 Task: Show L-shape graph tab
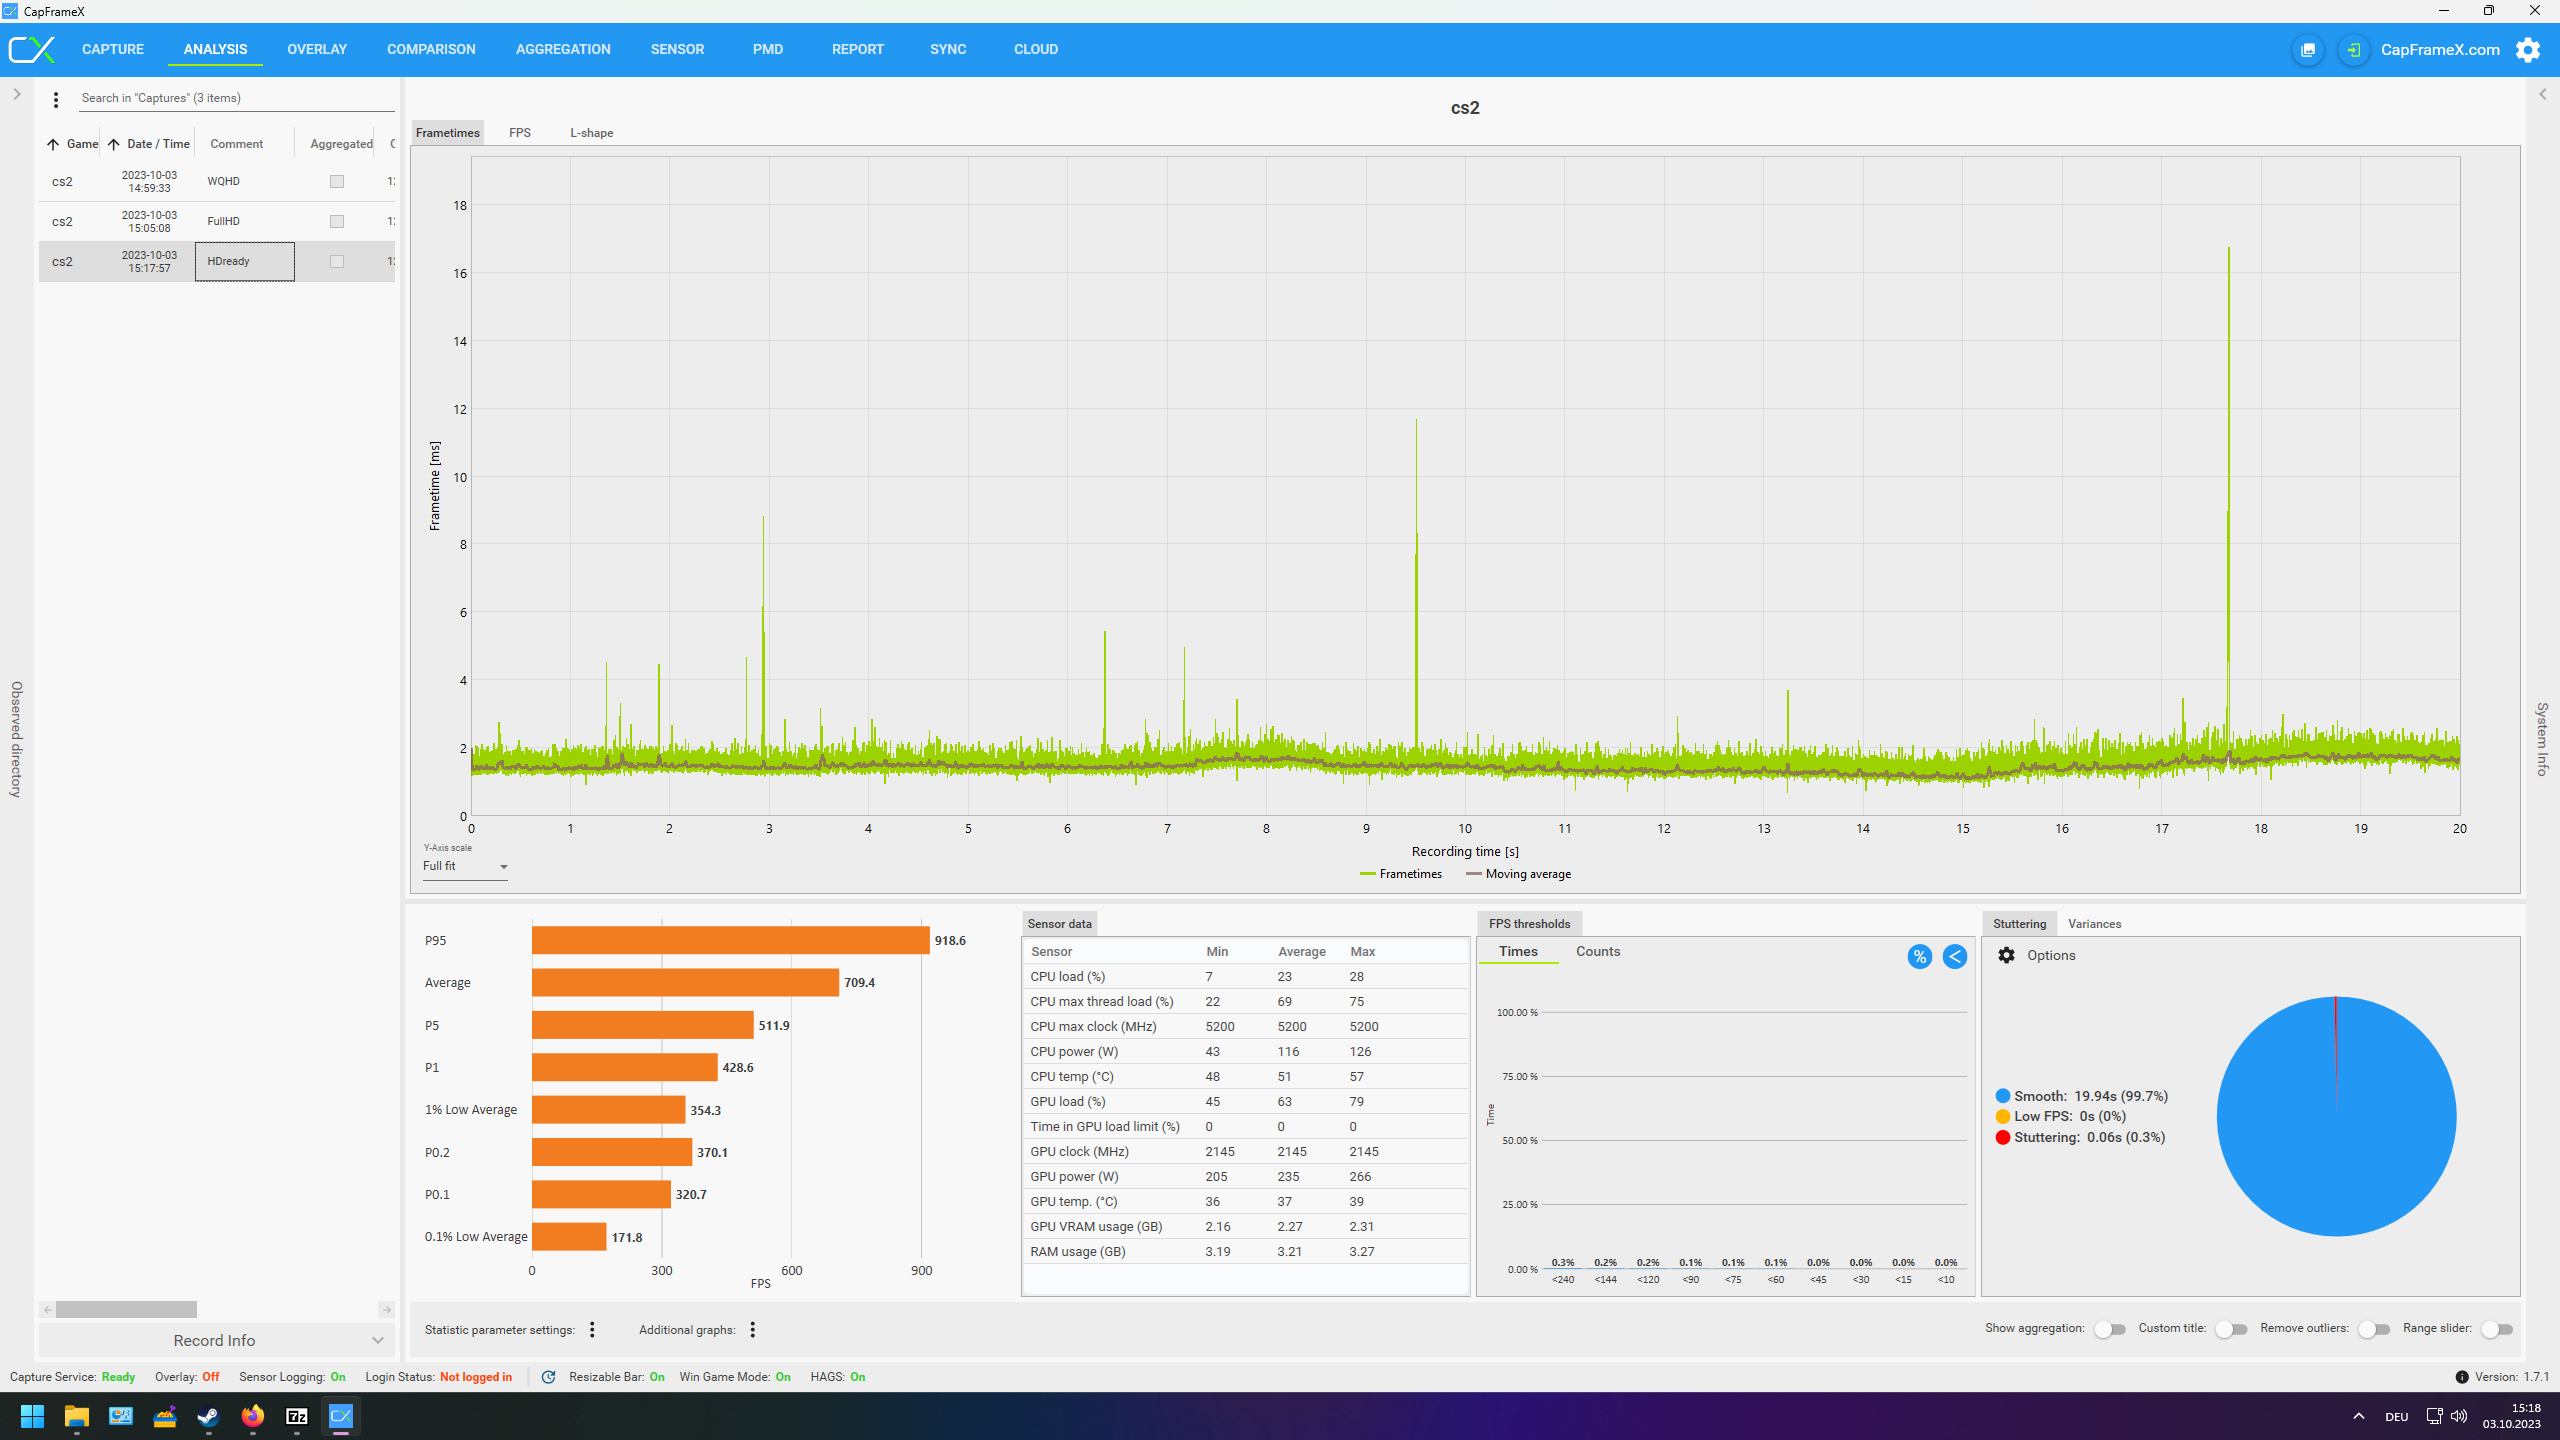(592, 133)
